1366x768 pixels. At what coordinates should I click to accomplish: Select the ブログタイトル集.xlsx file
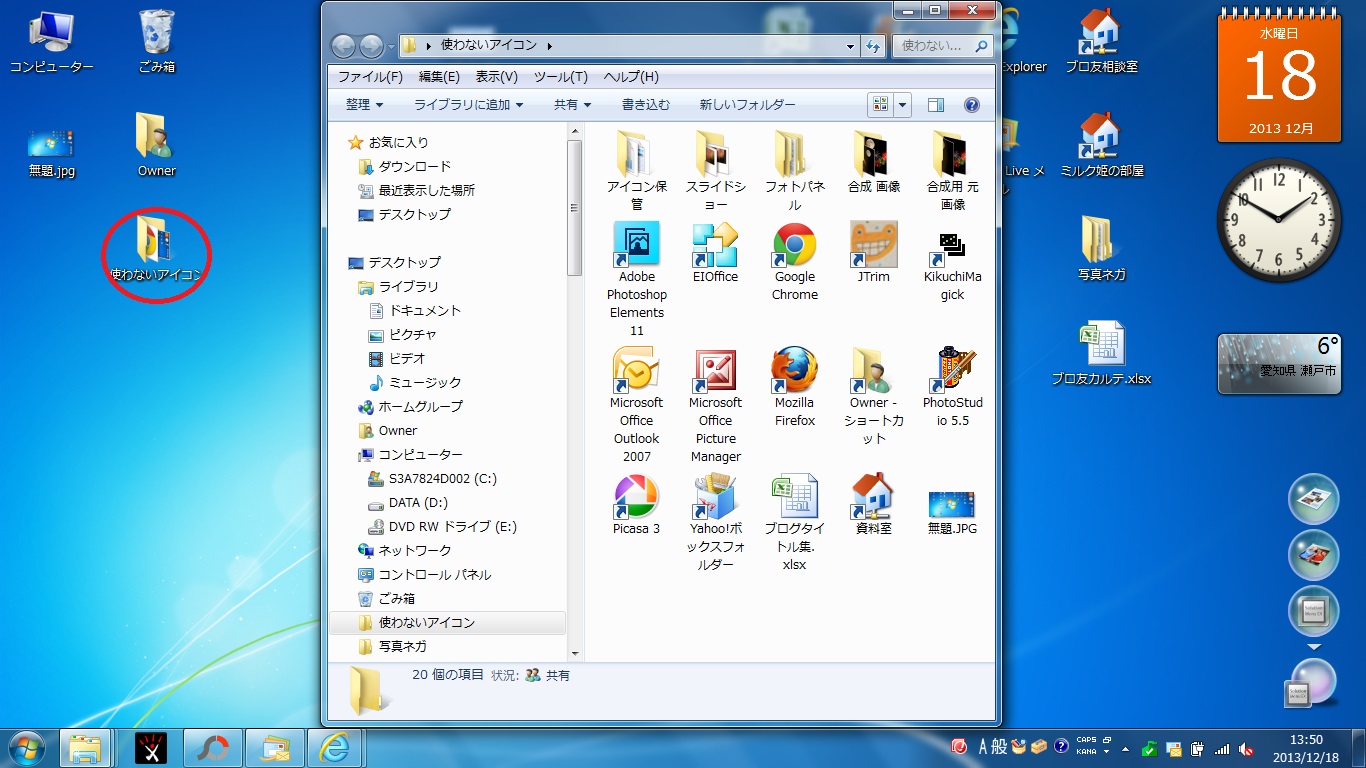[x=795, y=522]
